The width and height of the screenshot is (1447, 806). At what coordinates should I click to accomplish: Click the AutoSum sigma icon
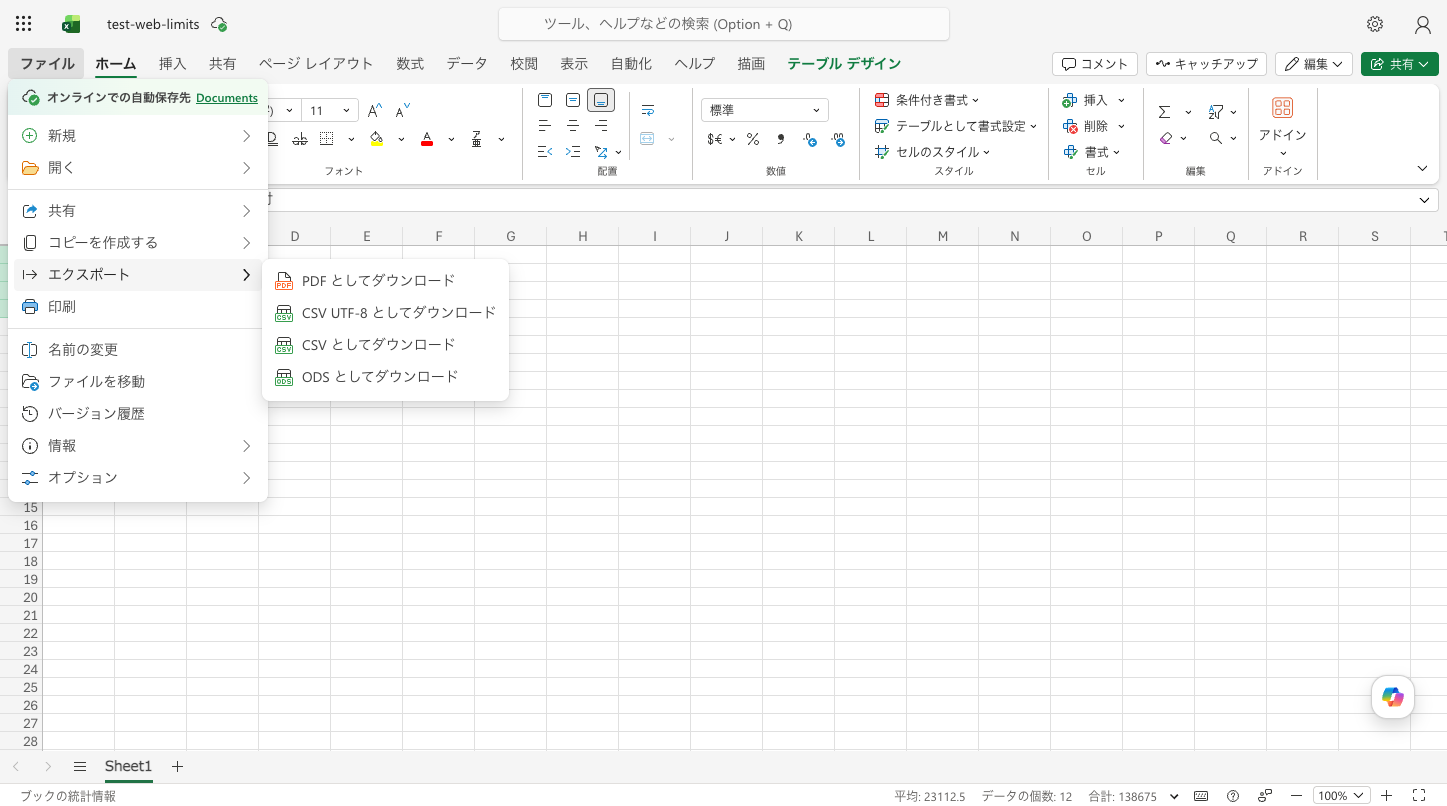tap(1165, 112)
